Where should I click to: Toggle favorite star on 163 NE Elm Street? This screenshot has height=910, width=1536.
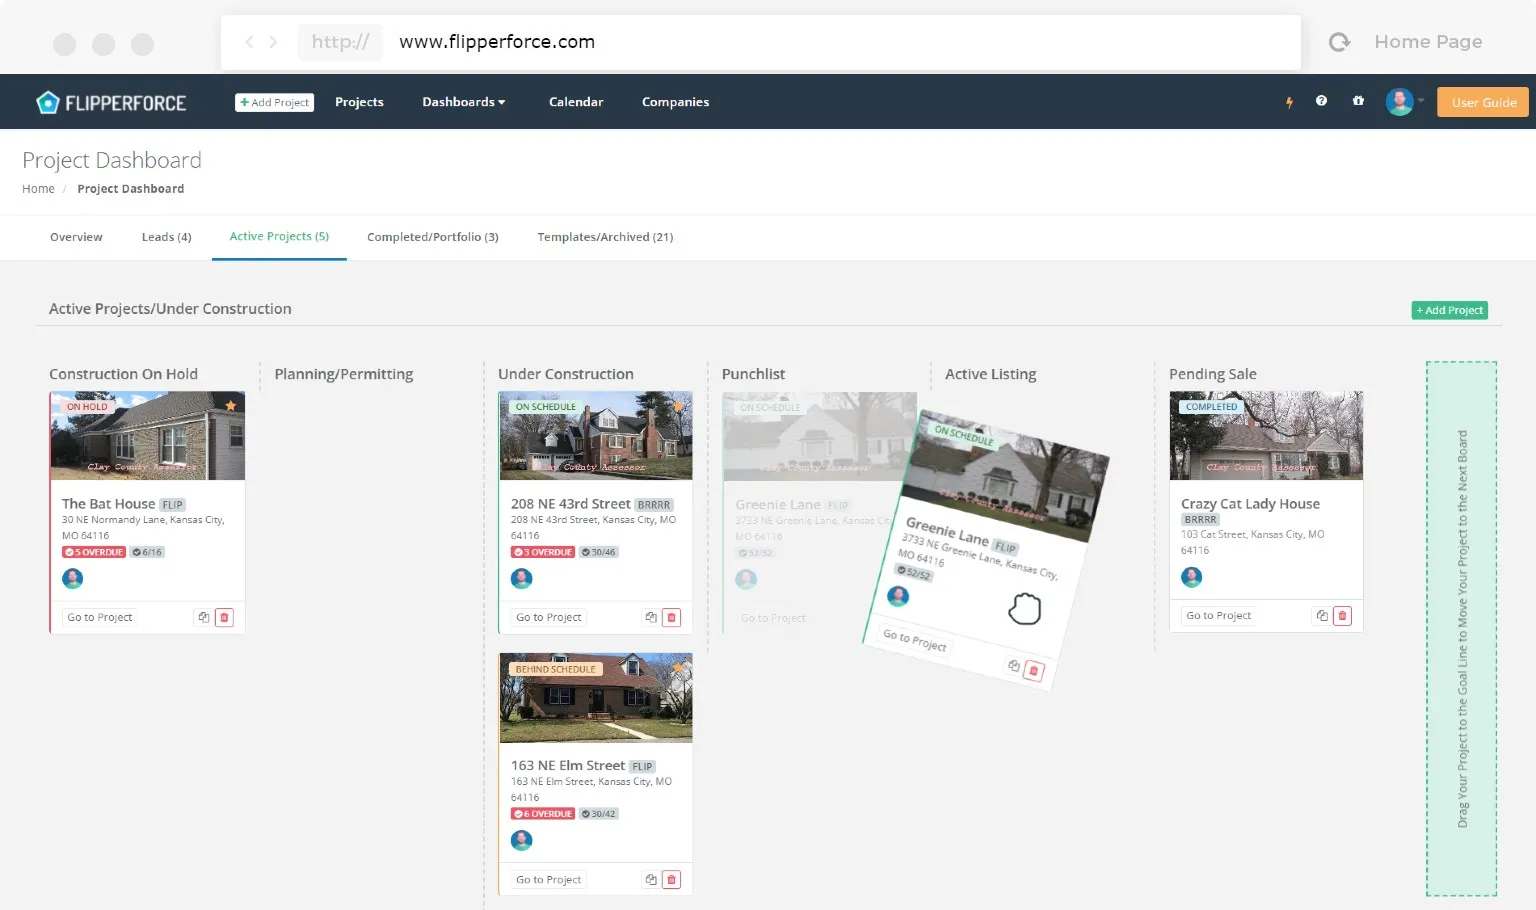pos(679,668)
